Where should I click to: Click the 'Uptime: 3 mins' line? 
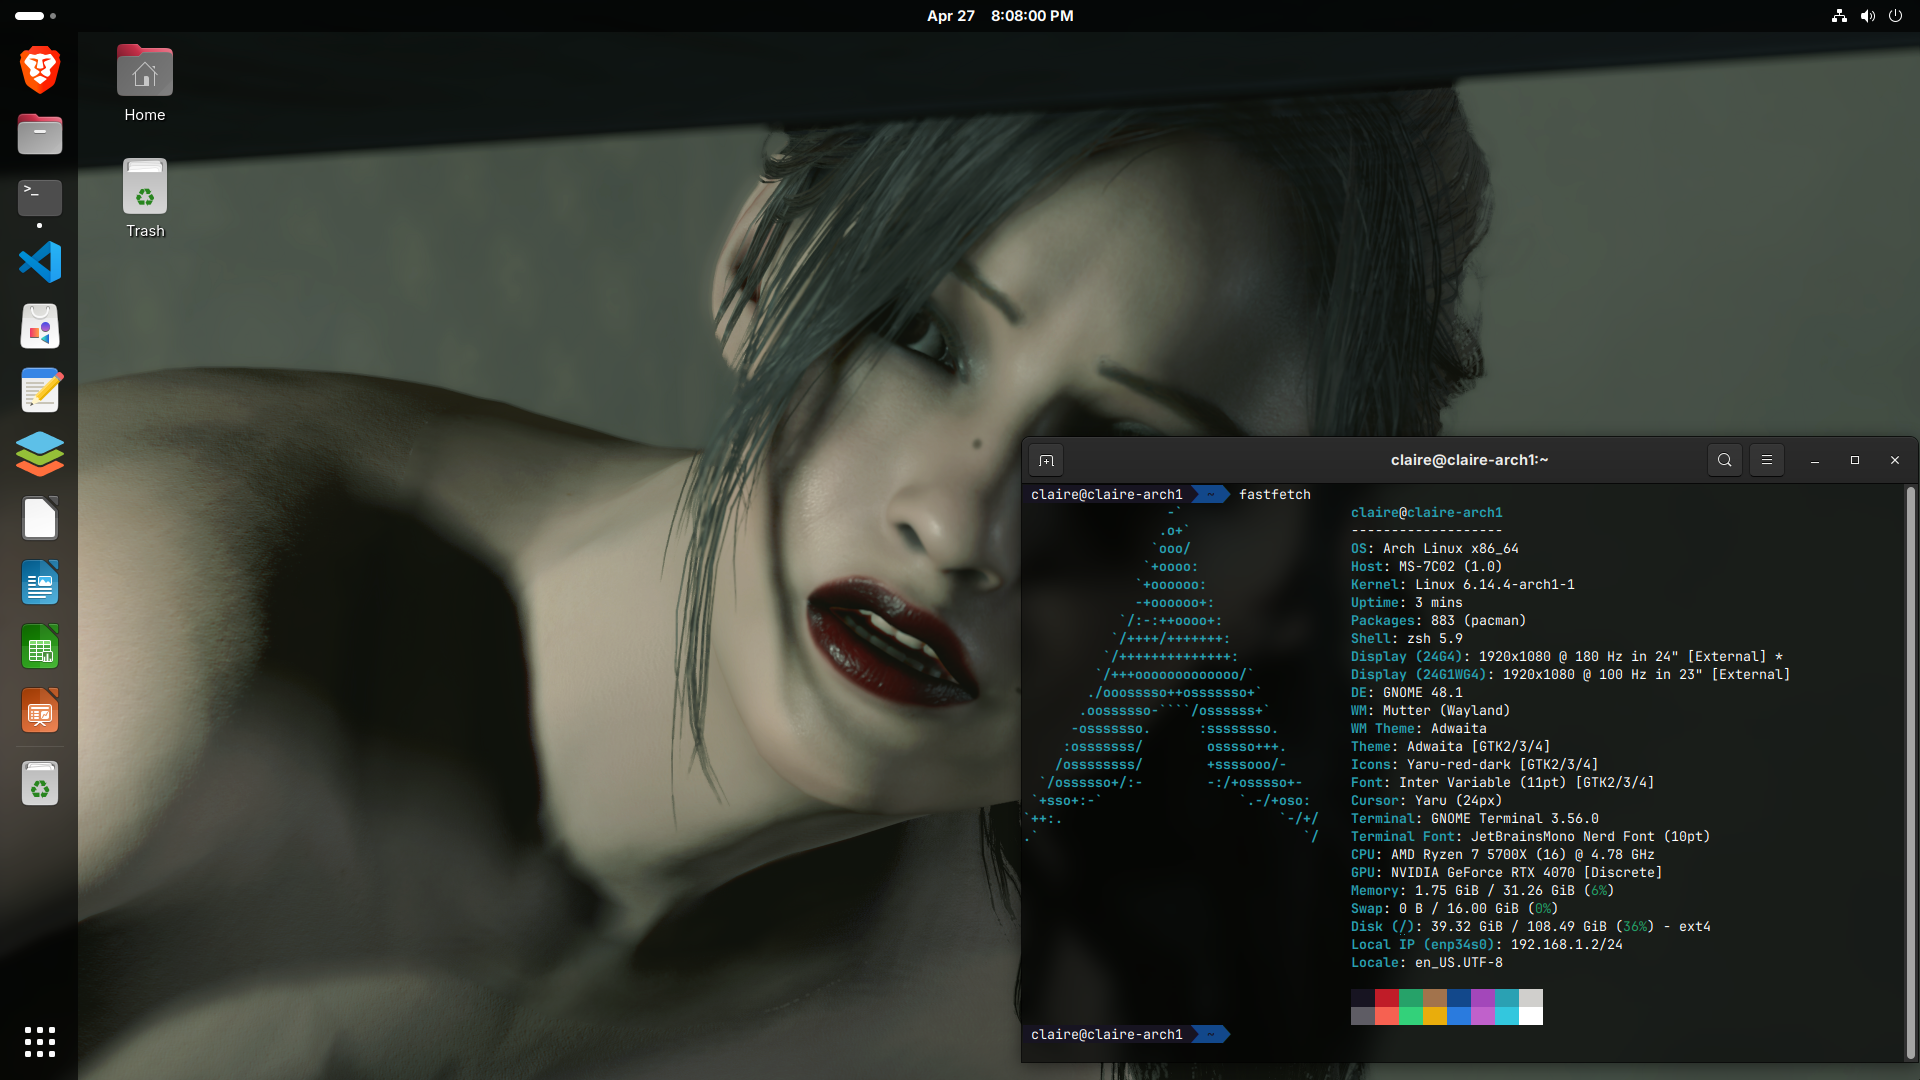tap(1407, 603)
